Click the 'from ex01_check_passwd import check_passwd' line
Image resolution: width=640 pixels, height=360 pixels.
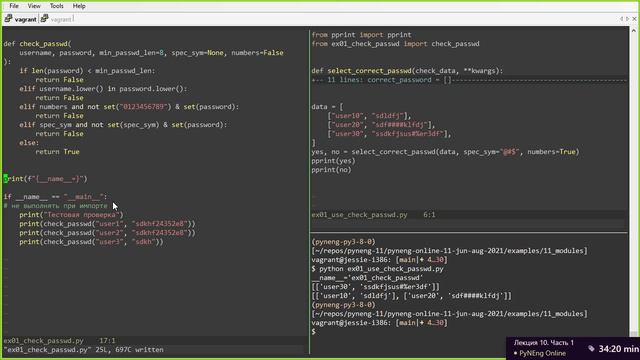coord(396,44)
